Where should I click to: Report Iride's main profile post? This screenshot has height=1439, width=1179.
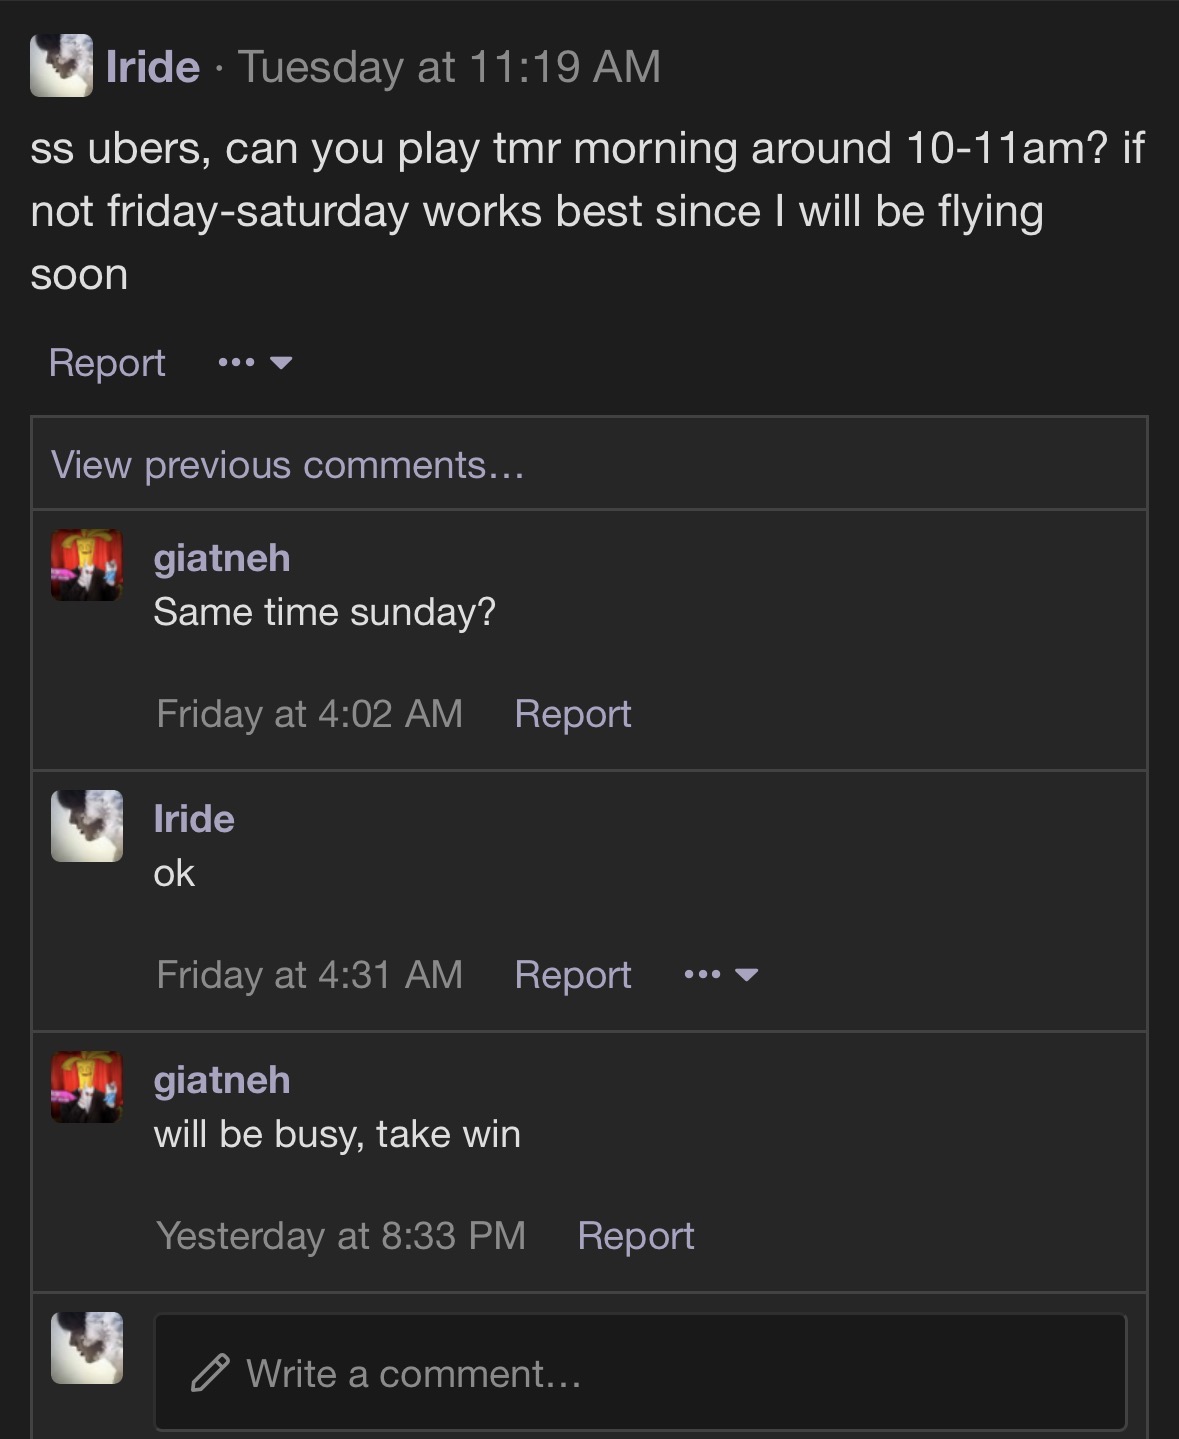[107, 362]
